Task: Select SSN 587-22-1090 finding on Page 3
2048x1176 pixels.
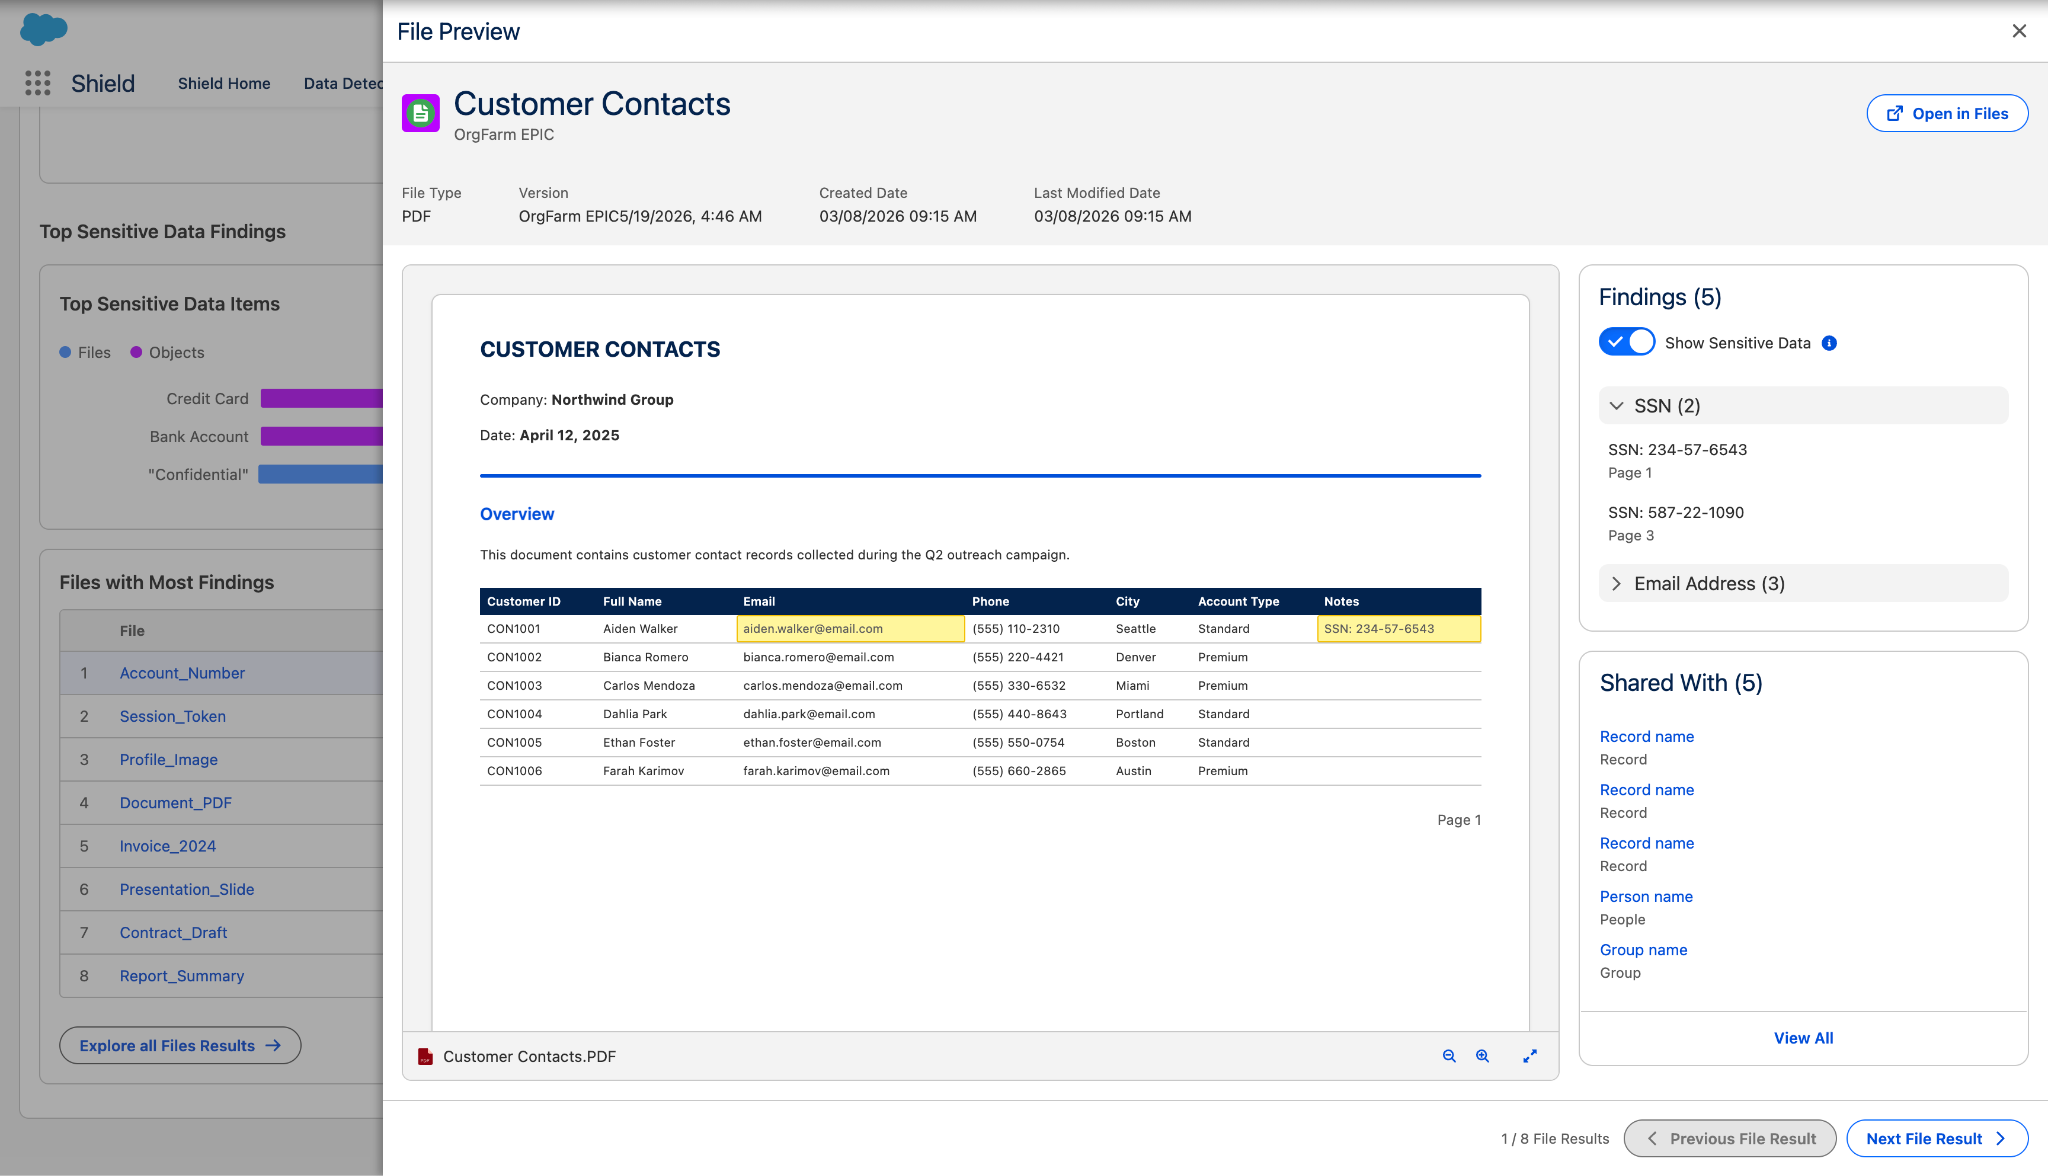Action: tap(1676, 523)
